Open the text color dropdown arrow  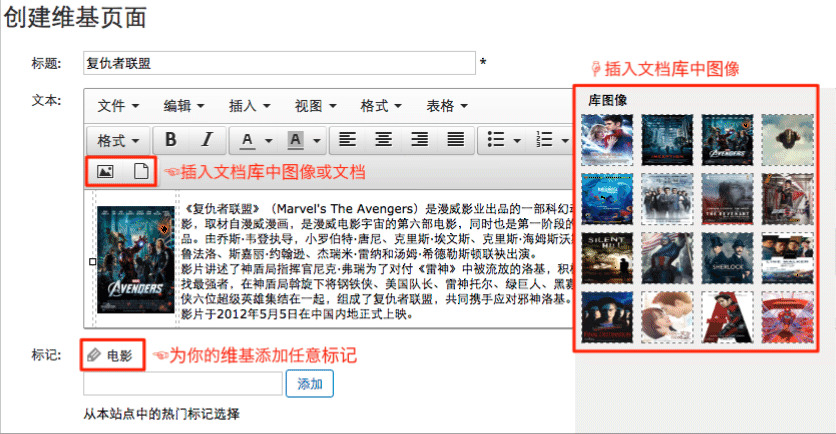click(x=268, y=141)
